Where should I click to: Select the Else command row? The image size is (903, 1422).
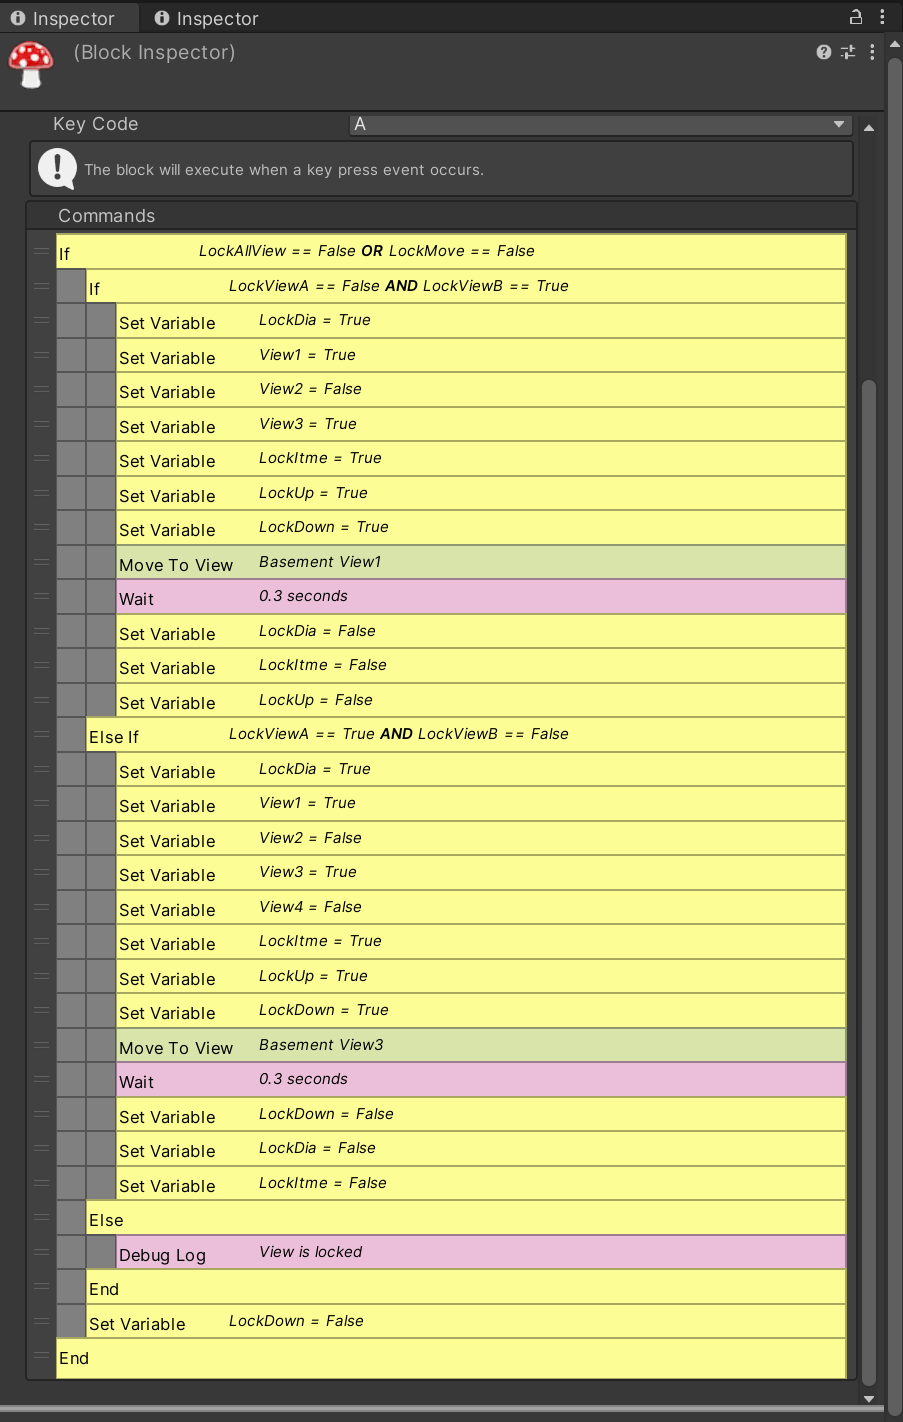click(x=466, y=1219)
